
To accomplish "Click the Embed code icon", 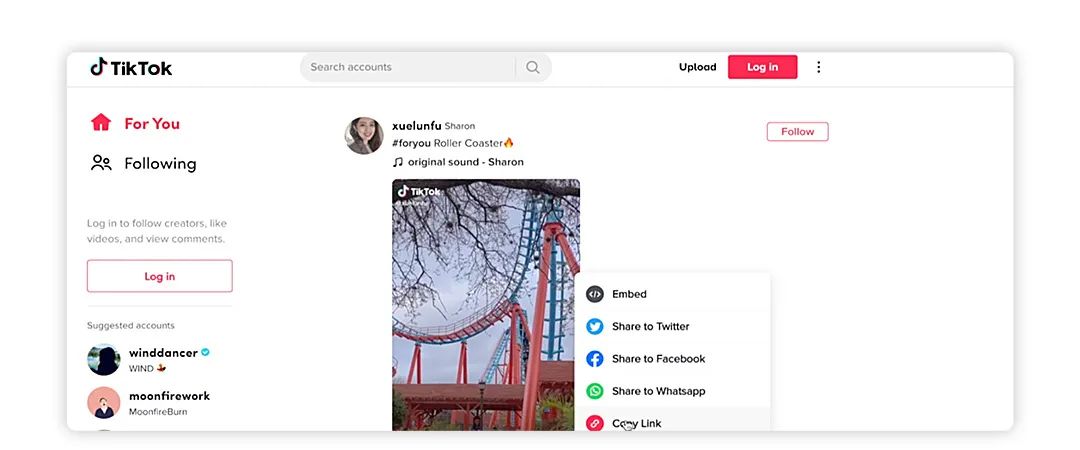I will pos(594,294).
